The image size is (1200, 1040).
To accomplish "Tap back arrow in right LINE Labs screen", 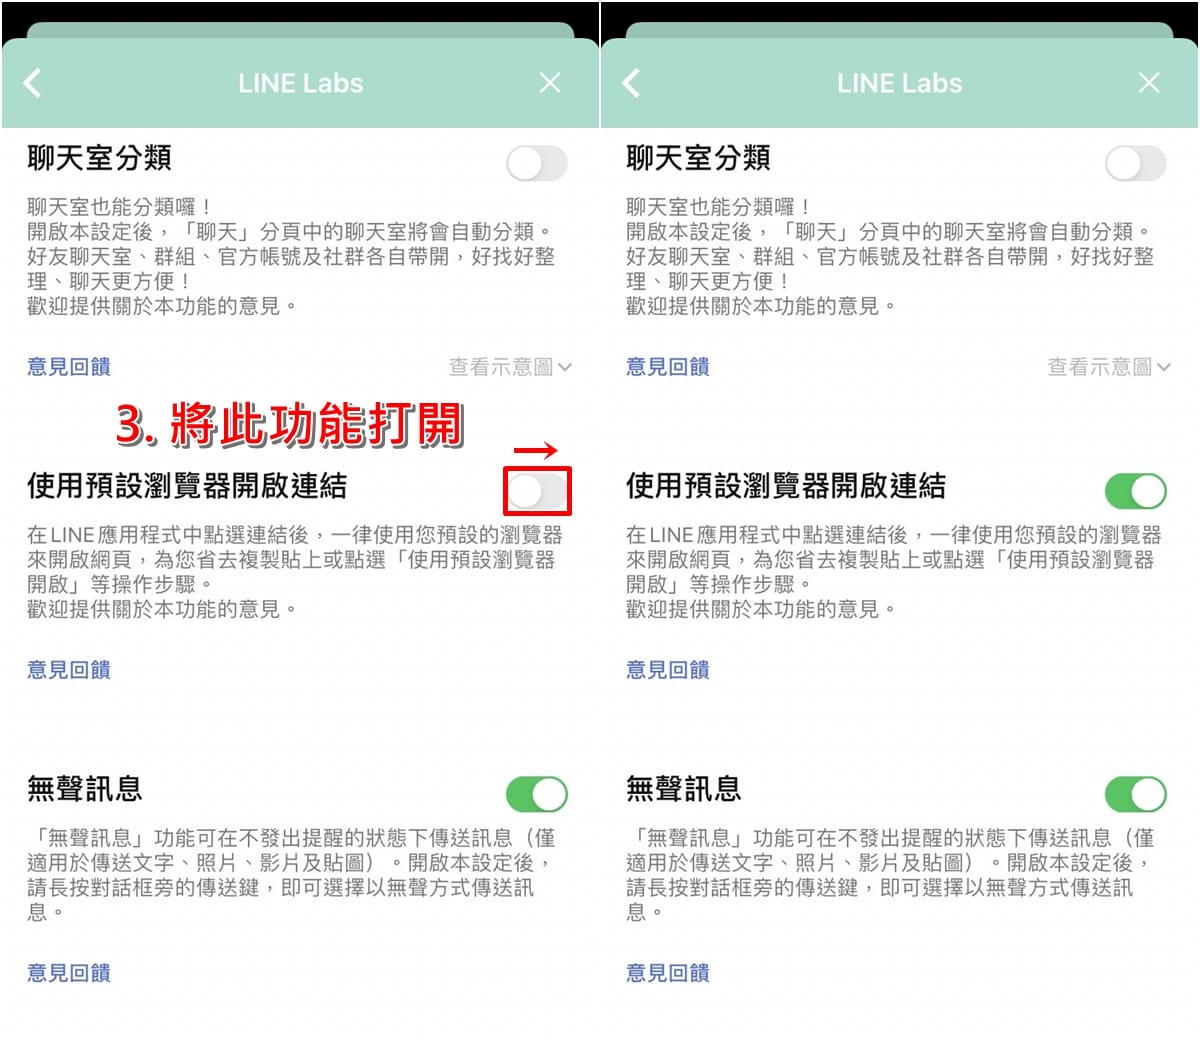I will (631, 83).
